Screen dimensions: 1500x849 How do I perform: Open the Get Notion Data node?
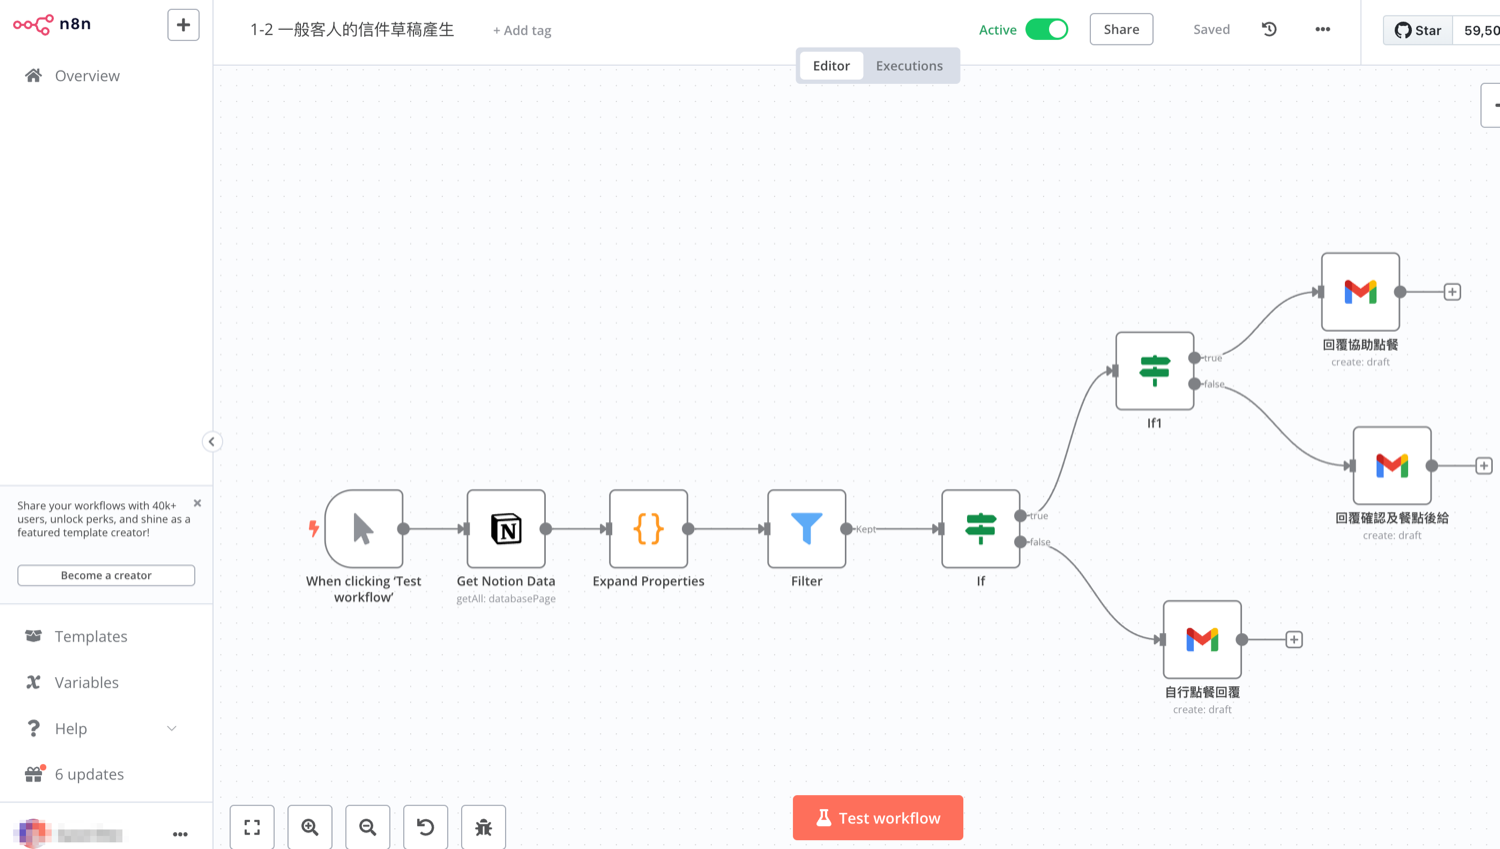(506, 529)
